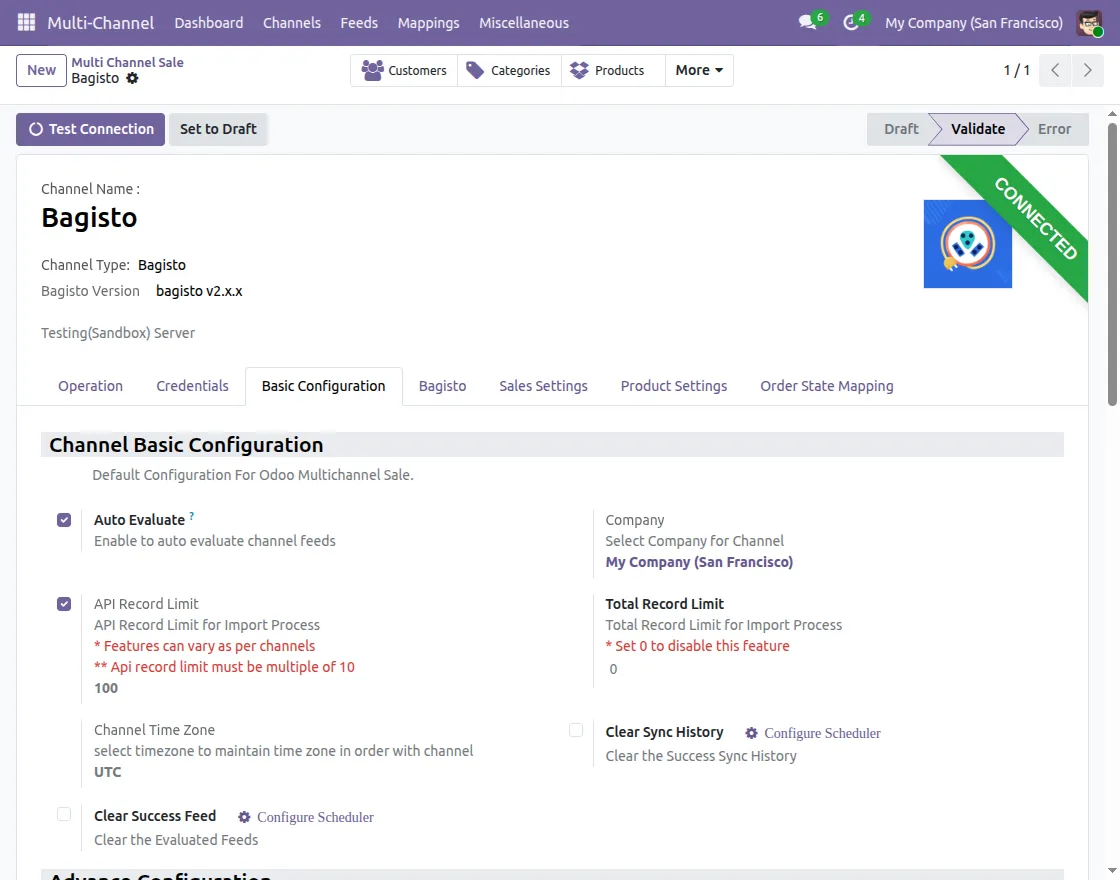Toggle the Auto Evaluate checkbox
The width and height of the screenshot is (1120, 880).
click(x=64, y=520)
